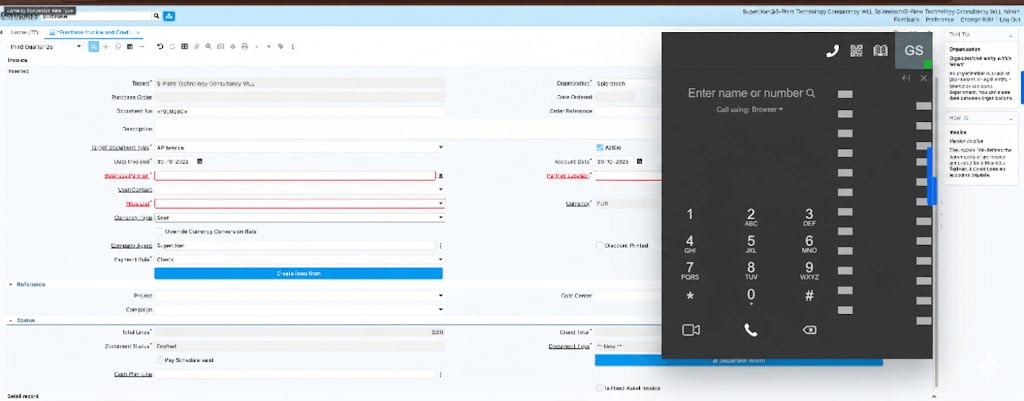Open the Currency Type dropdown
This screenshot has width=1024, height=401.
click(441, 217)
